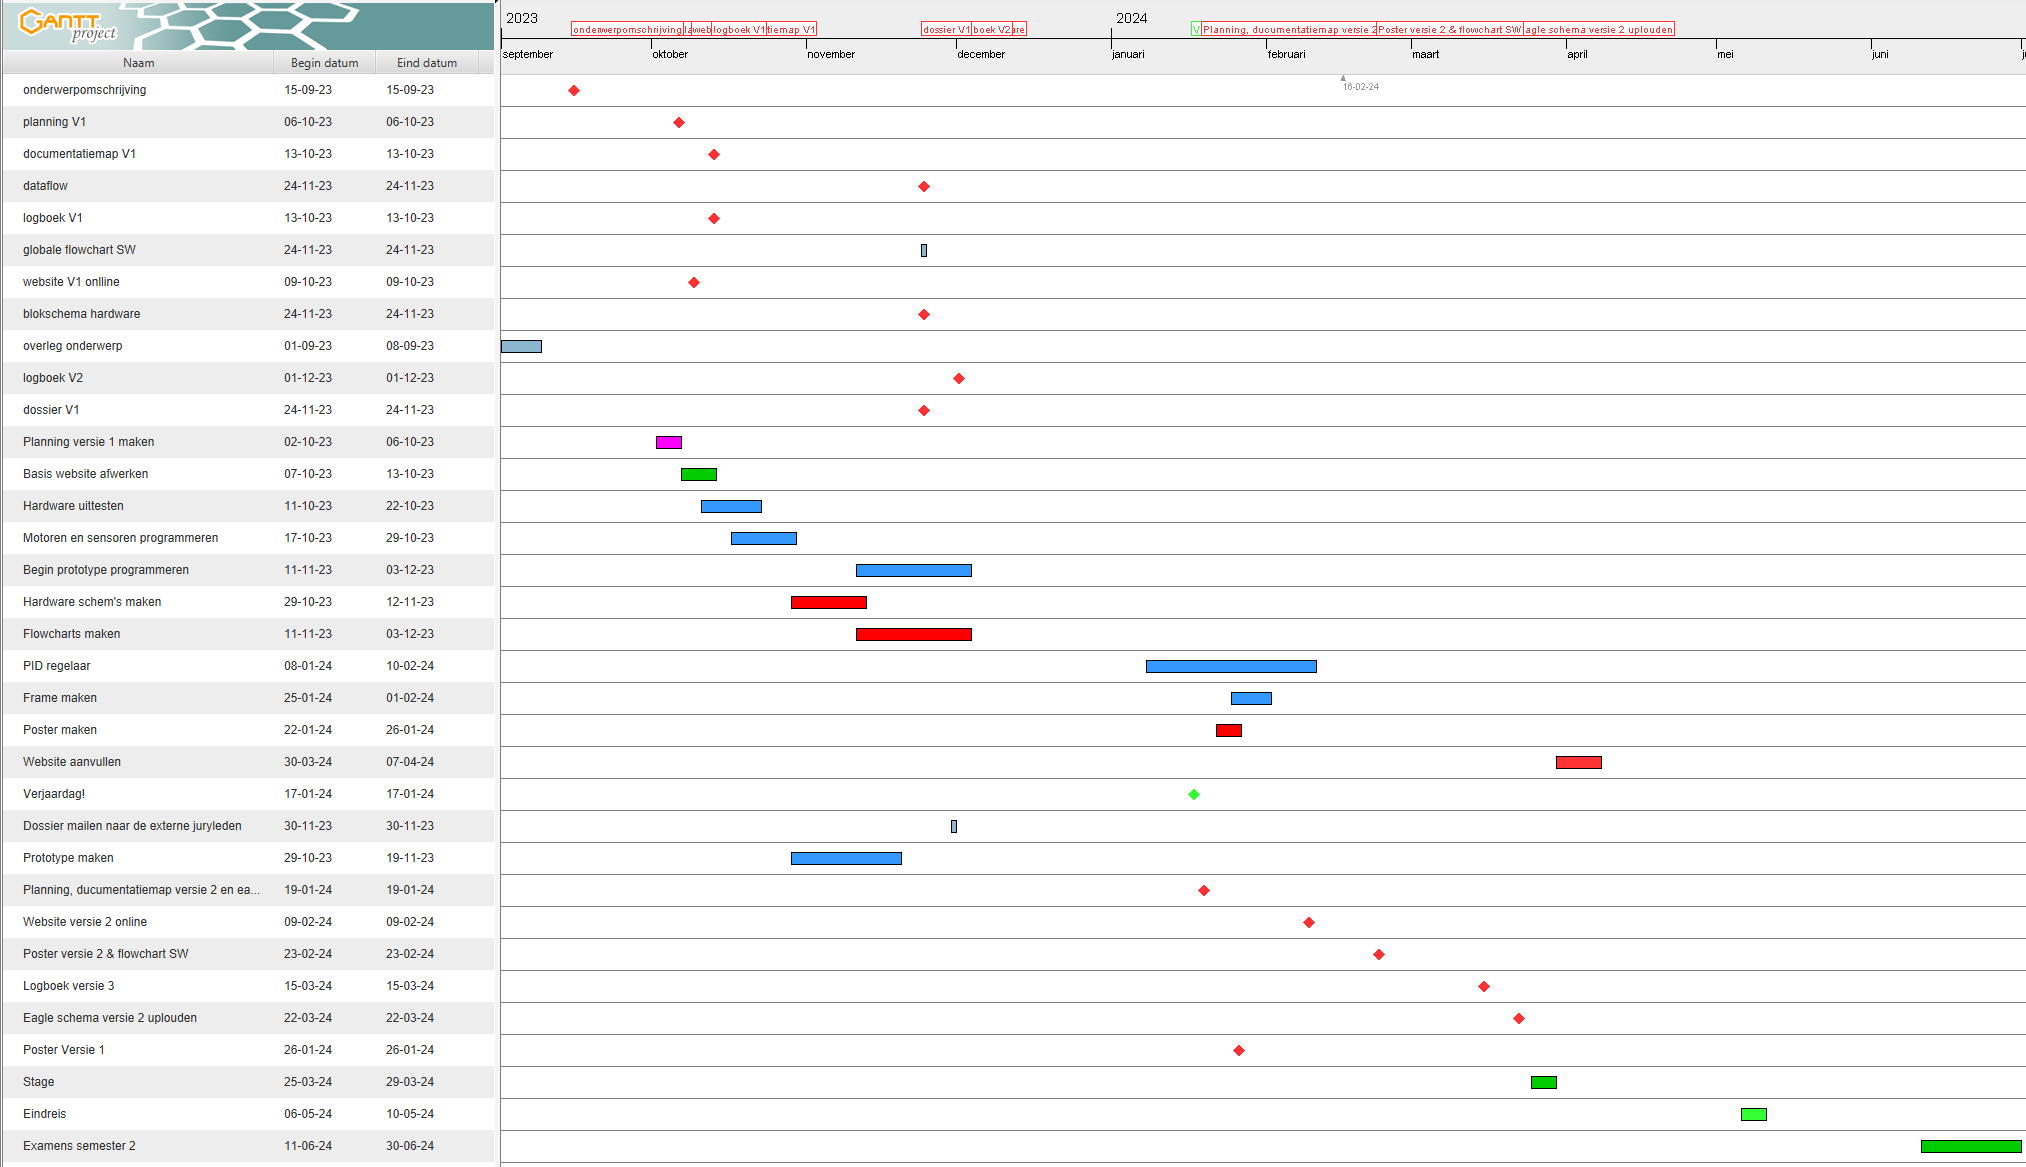This screenshot has width=2026, height=1167.
Task: Click the green Verjaardag! milestone diamond
Action: tap(1194, 795)
